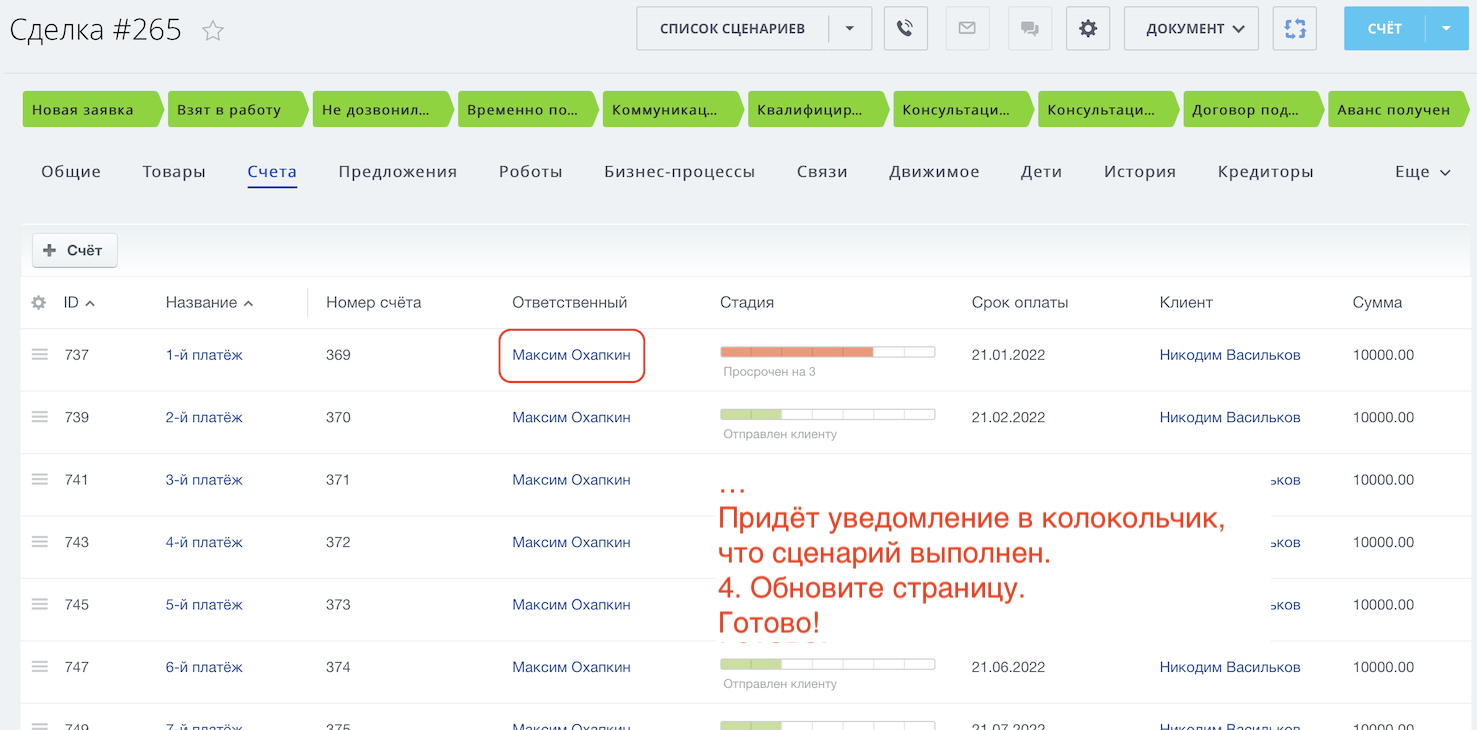Open the История tab

(1139, 172)
